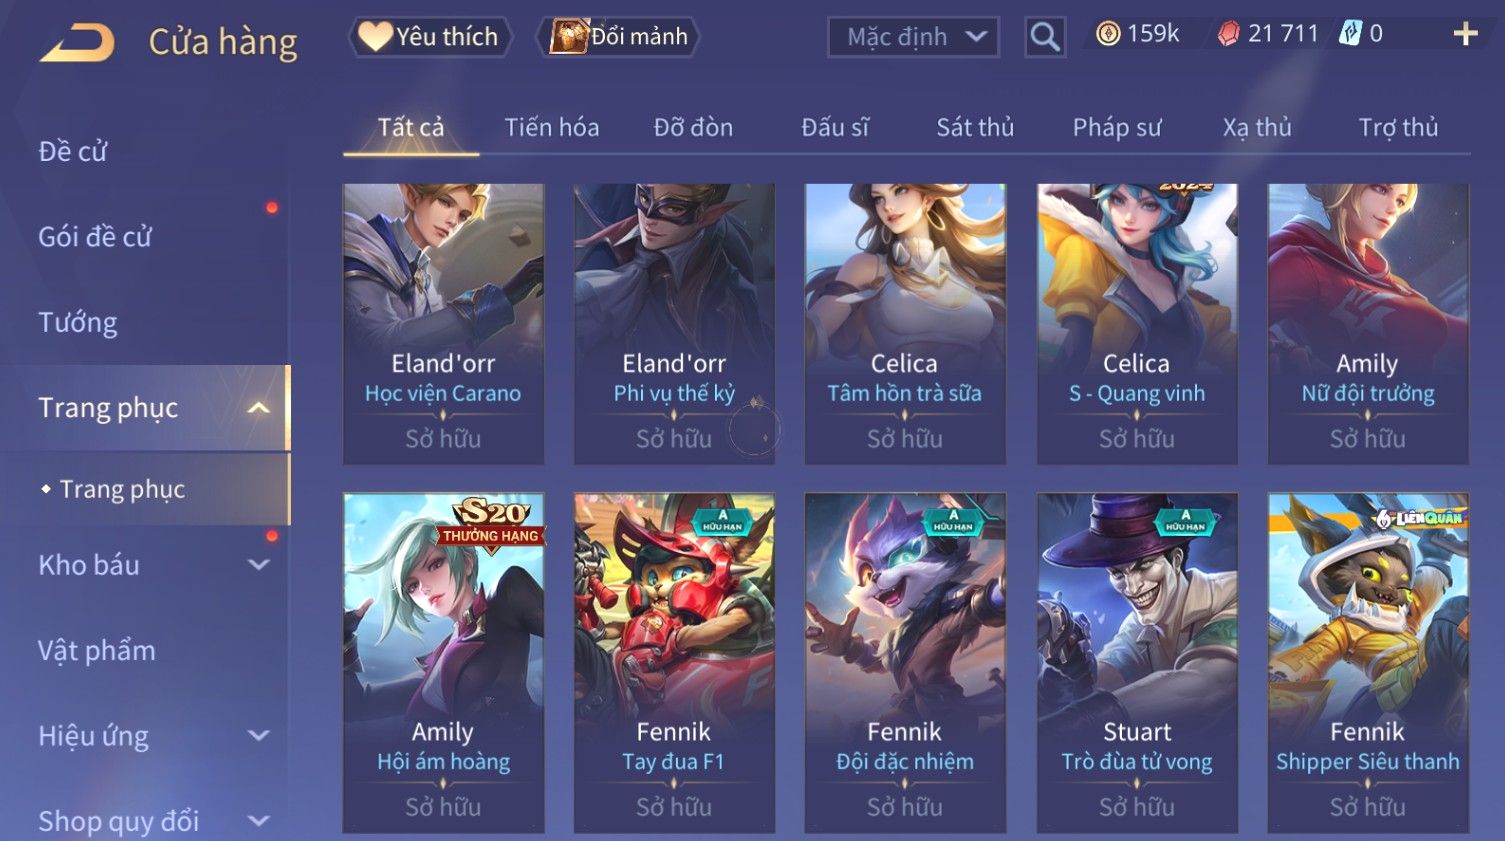1505x841 pixels.
Task: Click the blue voucher currency icon
Action: pos(1351,34)
